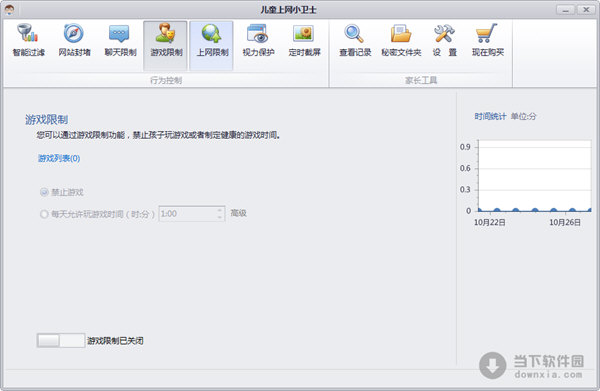The image size is (600, 391).
Task: Select the 游戏限制 game restriction tool
Action: pyautogui.click(x=166, y=45)
